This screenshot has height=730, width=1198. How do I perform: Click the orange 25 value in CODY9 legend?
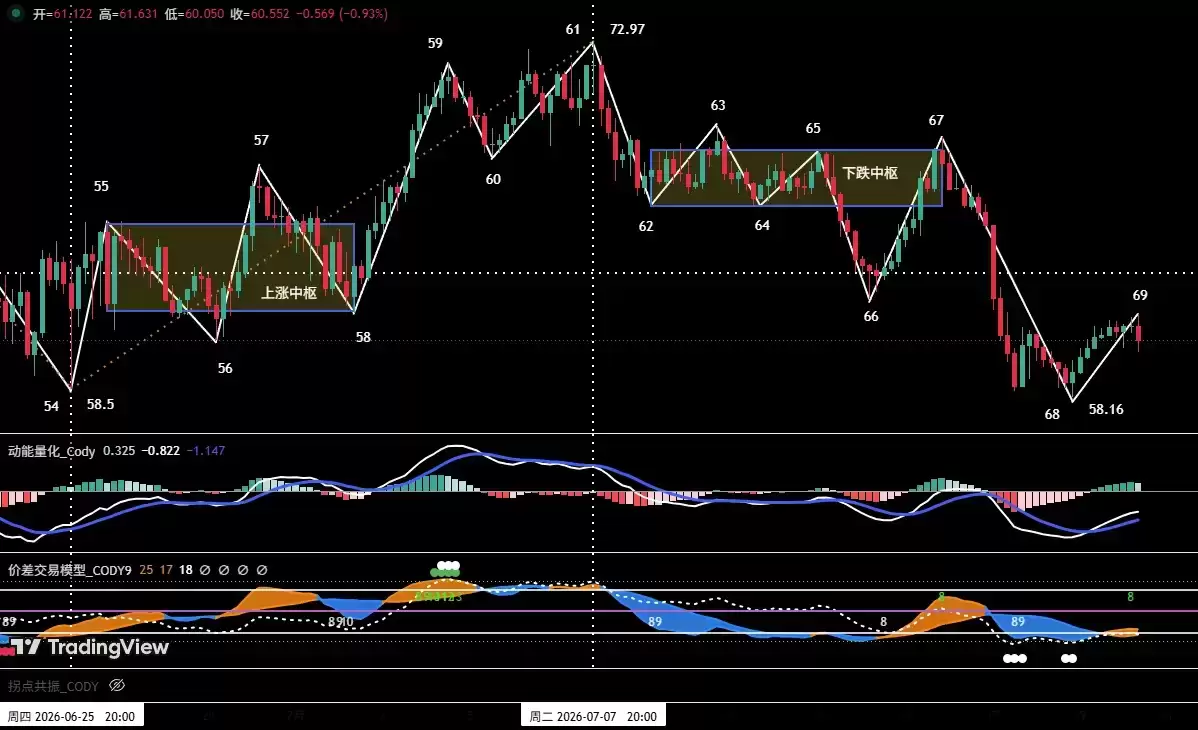(146, 570)
